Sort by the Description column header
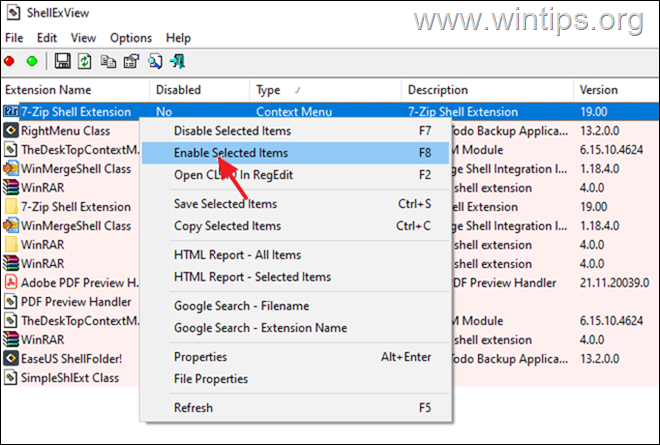This screenshot has width=660, height=445. click(487, 90)
